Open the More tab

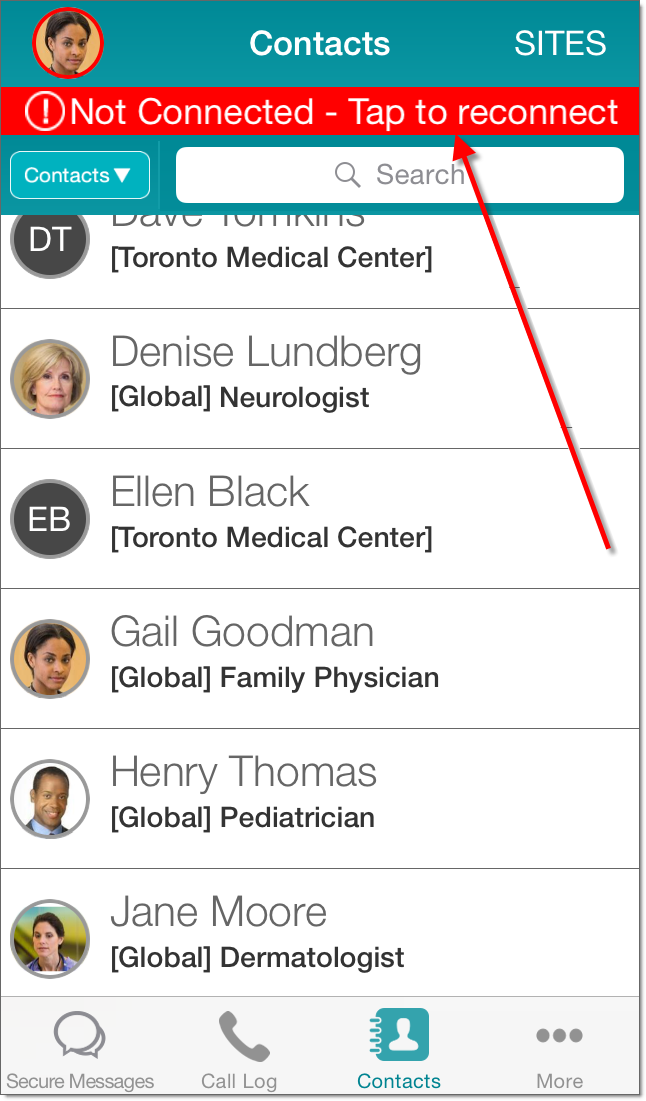point(559,1050)
